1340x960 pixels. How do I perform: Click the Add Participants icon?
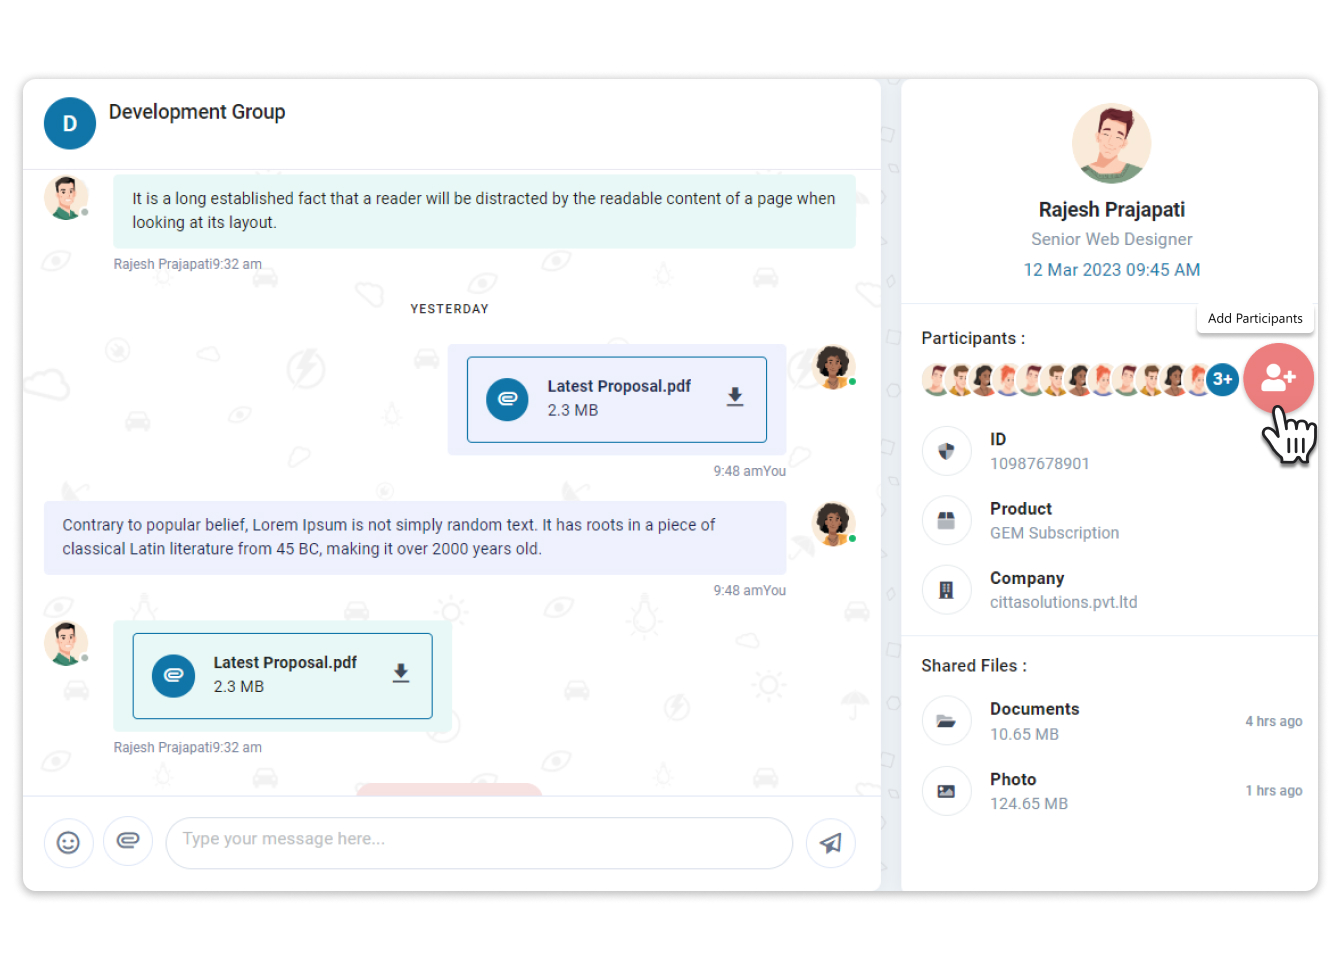(x=1278, y=378)
